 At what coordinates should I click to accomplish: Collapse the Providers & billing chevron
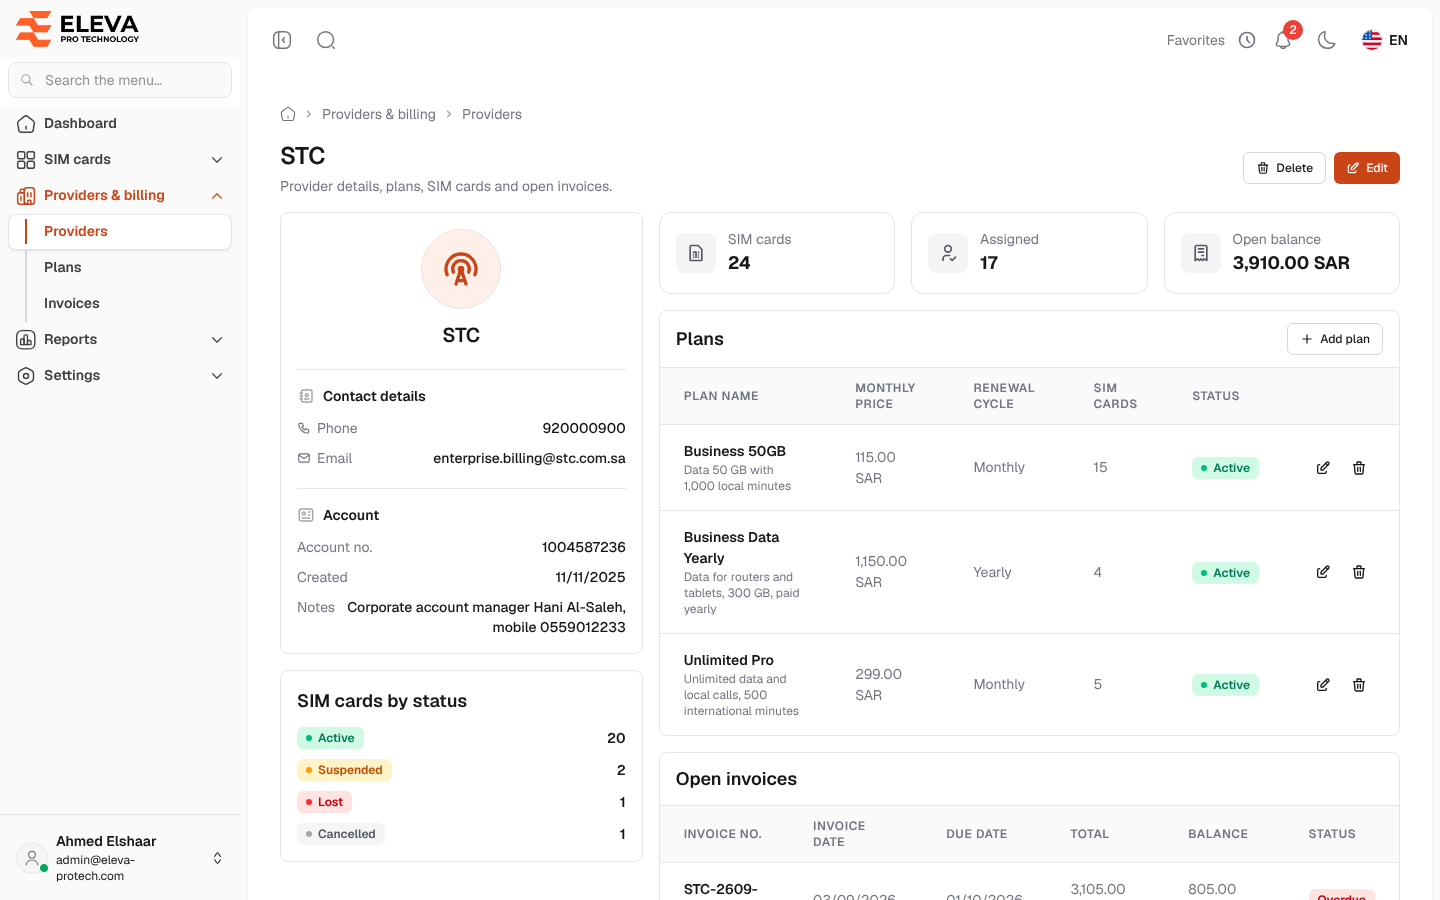[x=217, y=196]
